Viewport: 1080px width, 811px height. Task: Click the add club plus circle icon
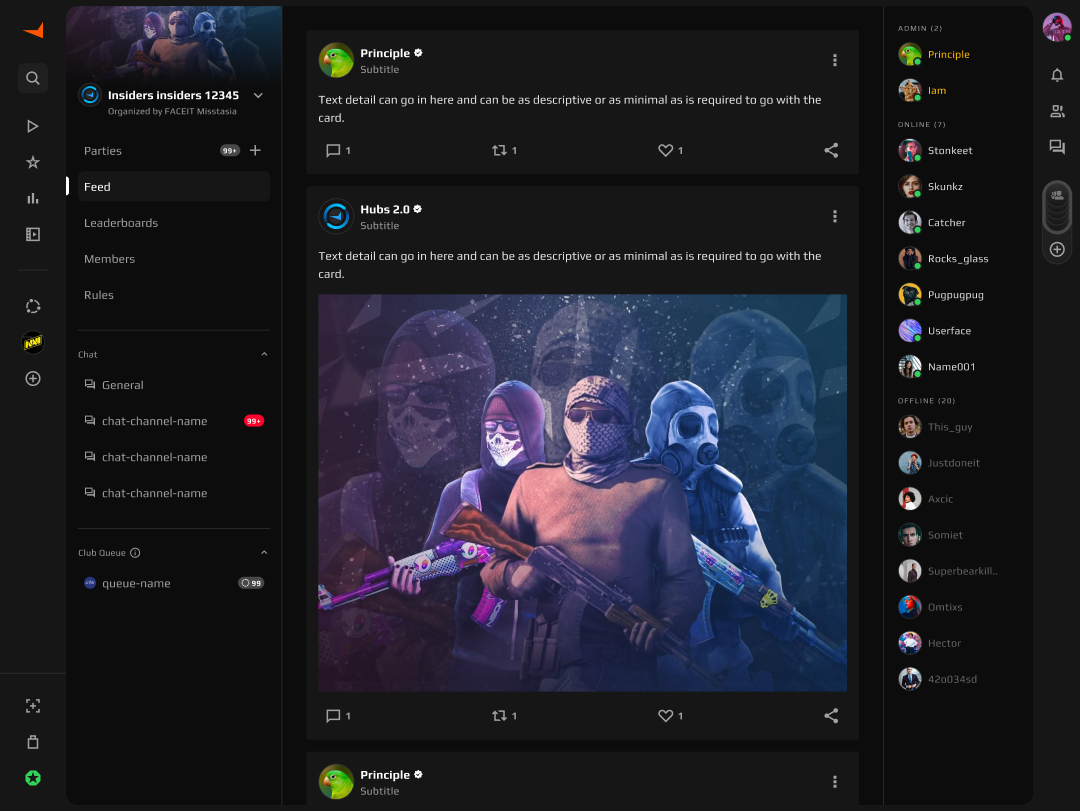[x=32, y=378]
